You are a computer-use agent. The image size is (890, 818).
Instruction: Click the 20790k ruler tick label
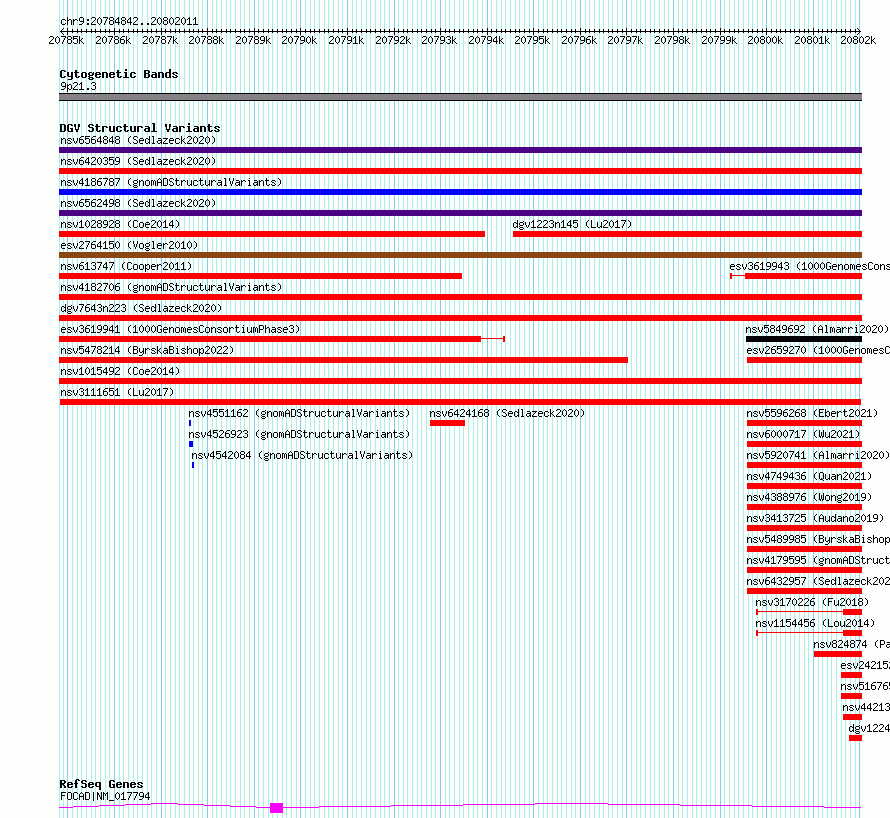tap(299, 40)
